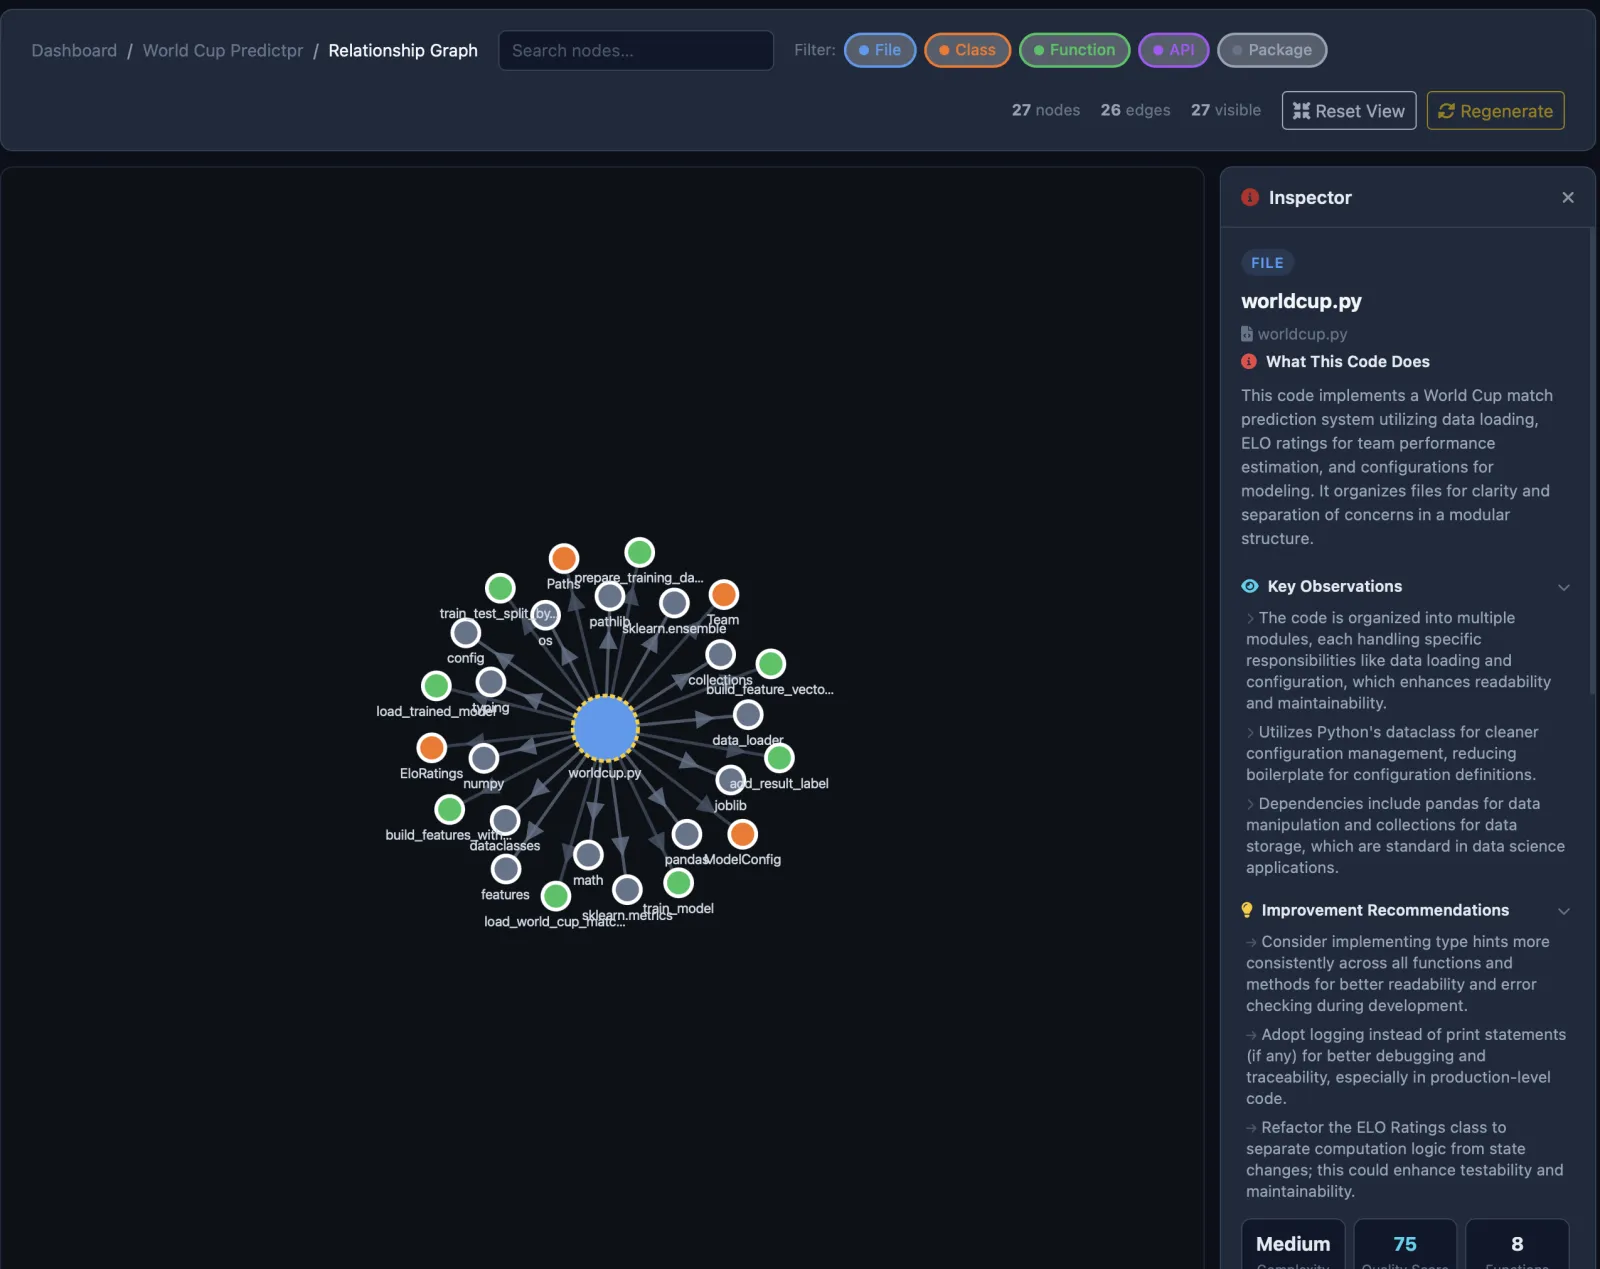The image size is (1600, 1269).
Task: Collapse the Key Observations section
Action: point(1564,587)
